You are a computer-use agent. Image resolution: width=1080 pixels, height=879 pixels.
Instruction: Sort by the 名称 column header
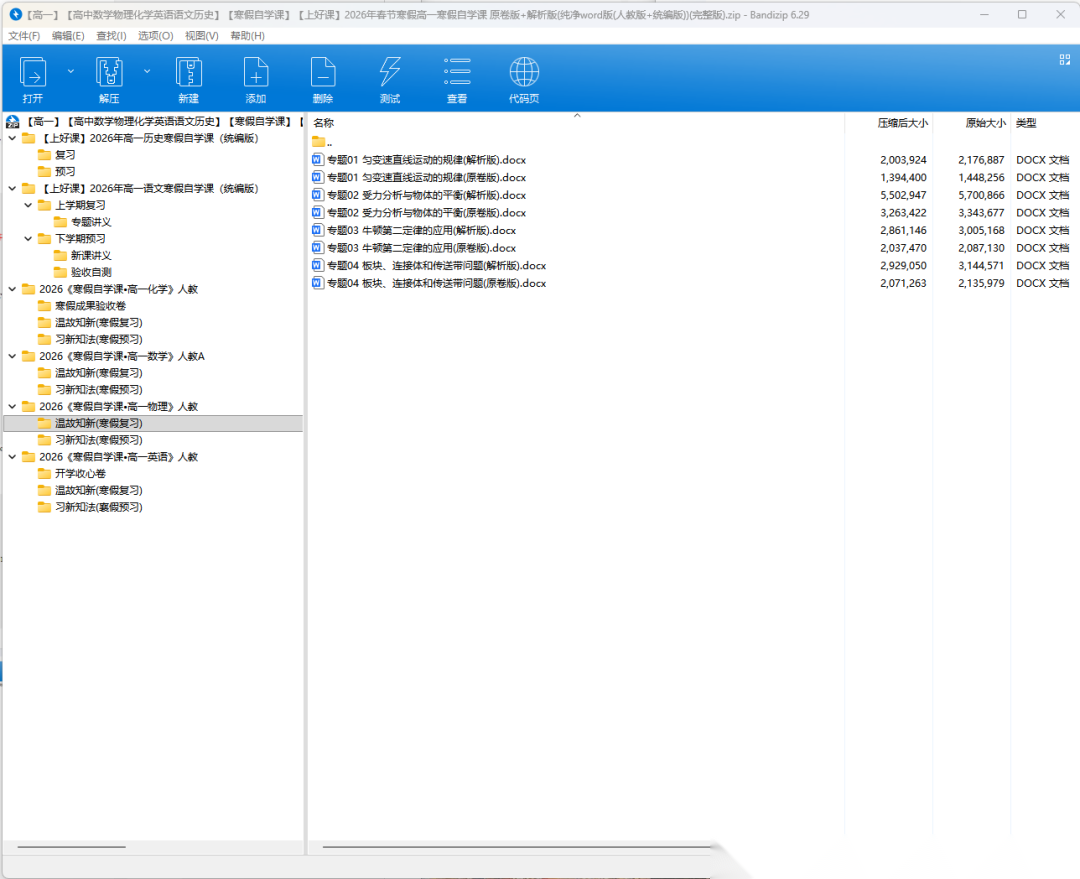click(x=323, y=123)
